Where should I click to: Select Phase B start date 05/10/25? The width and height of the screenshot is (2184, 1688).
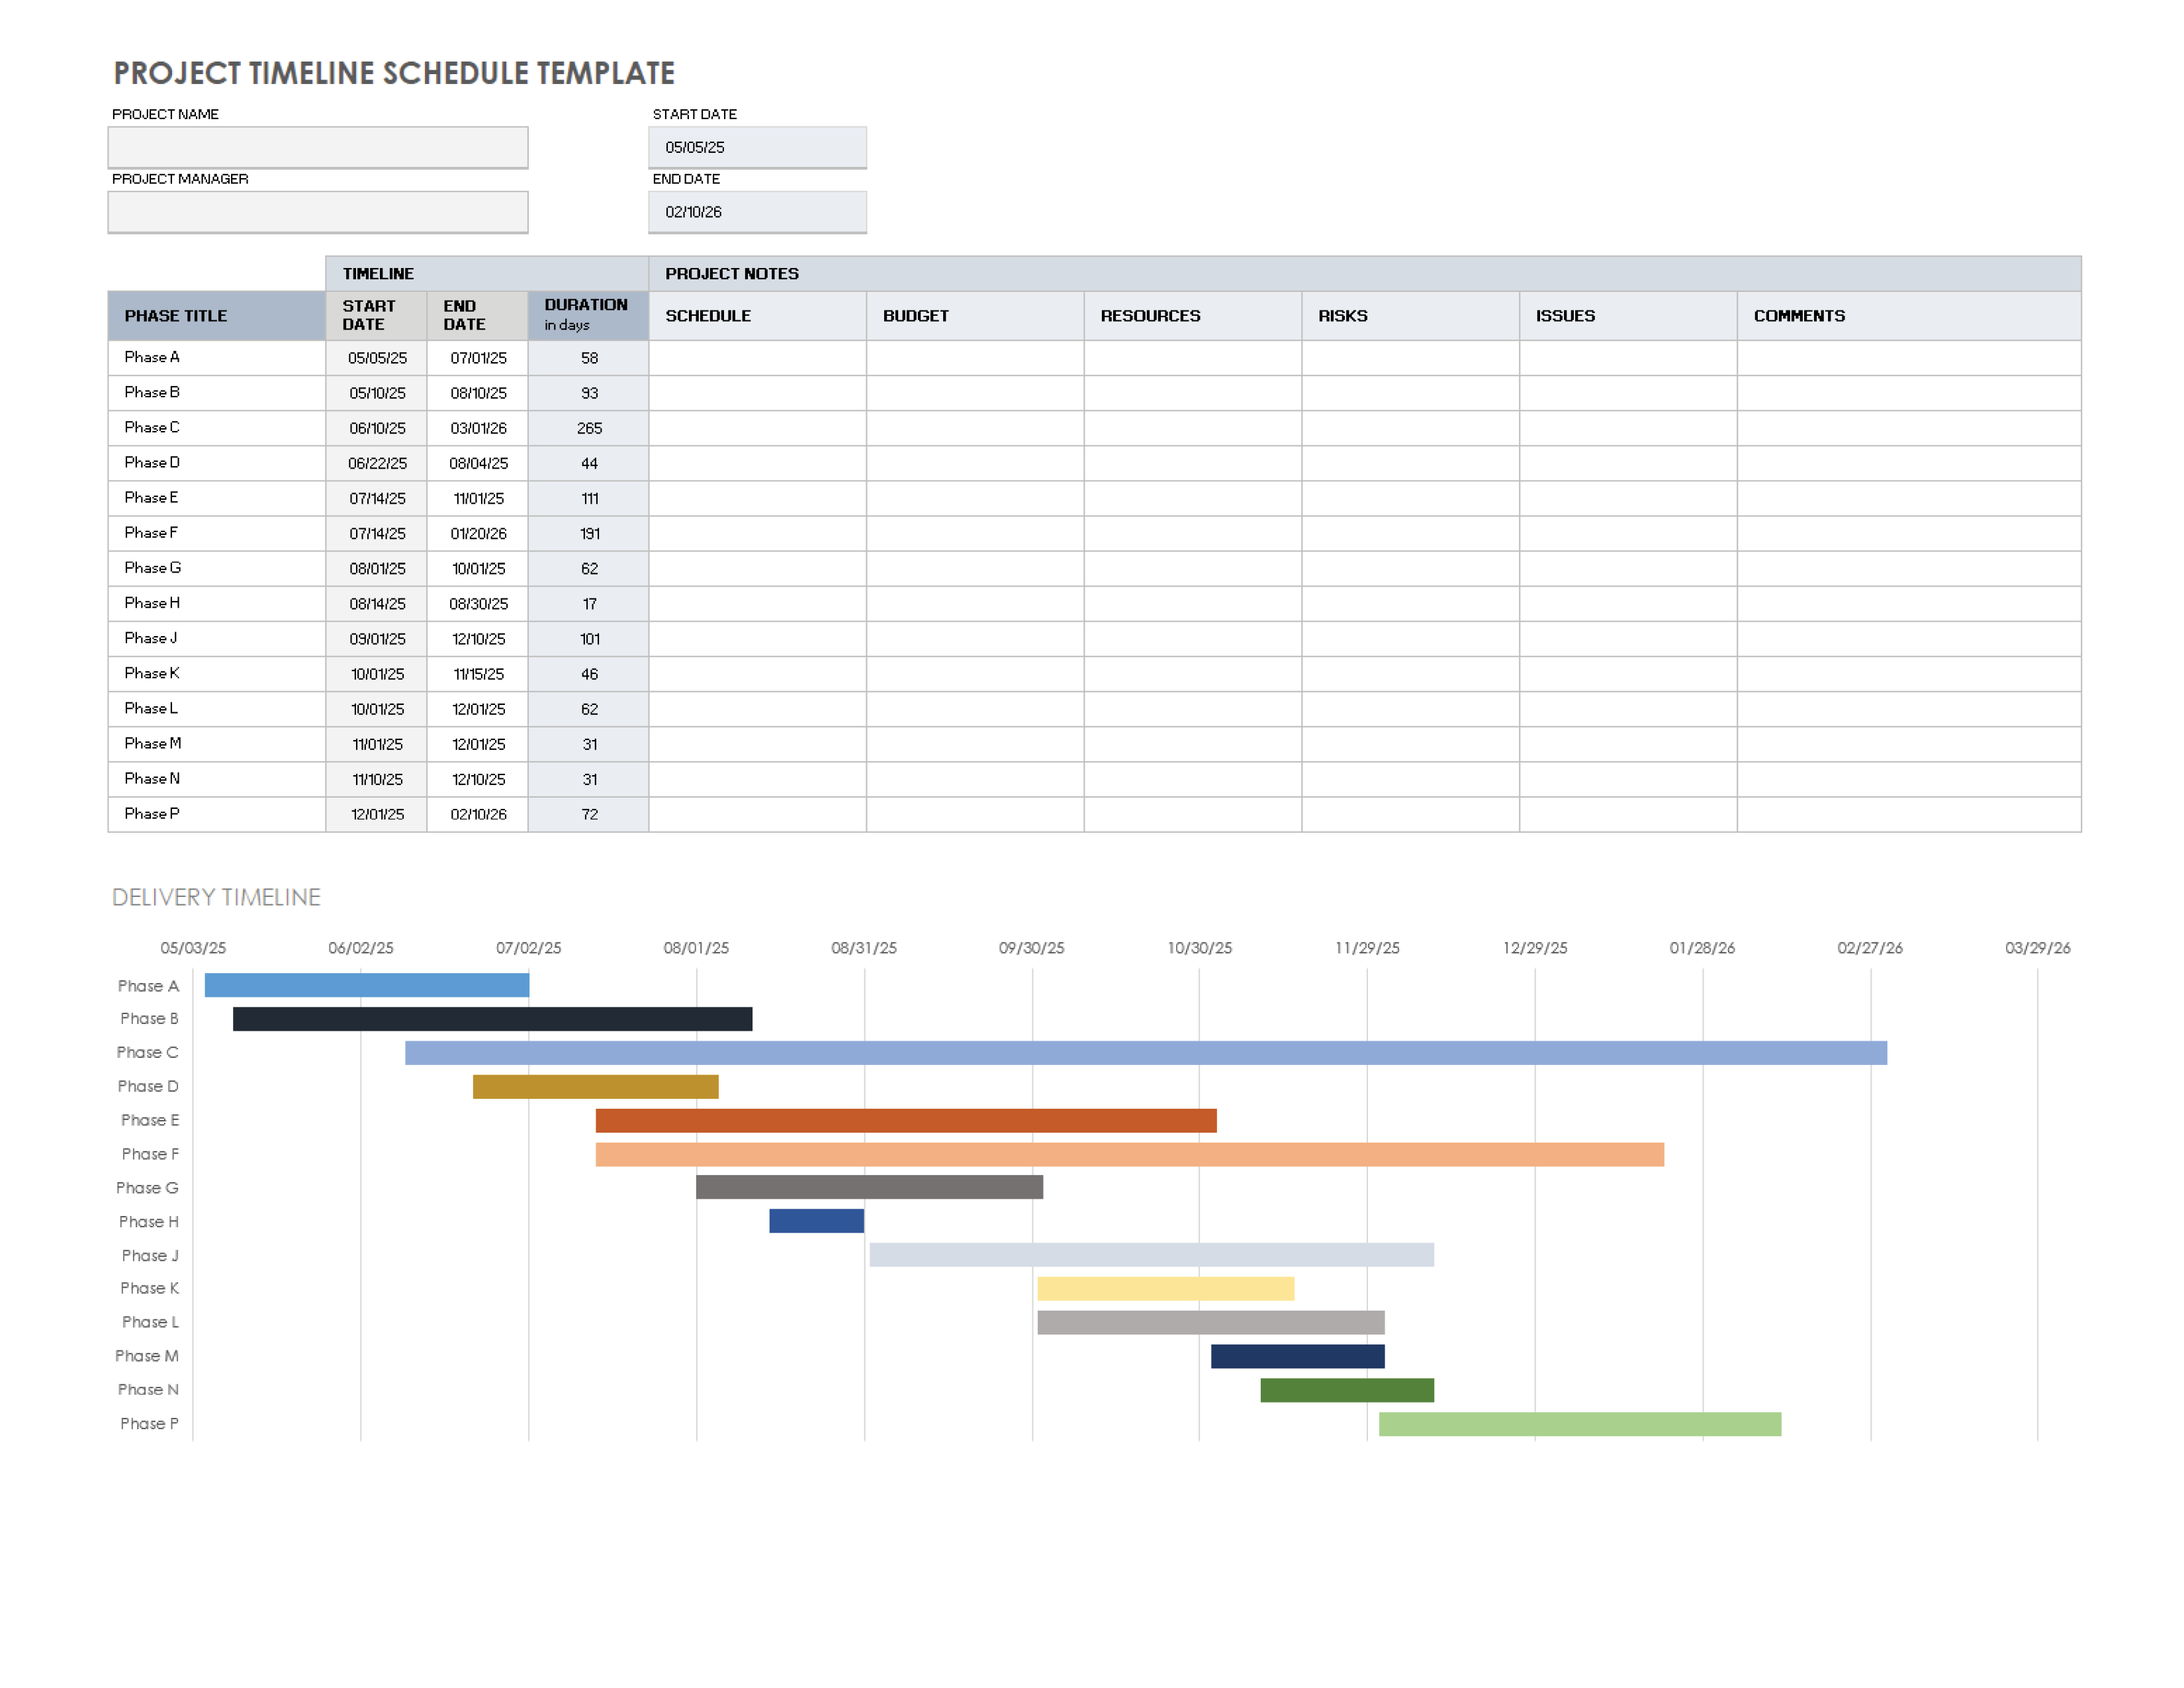pos(376,393)
